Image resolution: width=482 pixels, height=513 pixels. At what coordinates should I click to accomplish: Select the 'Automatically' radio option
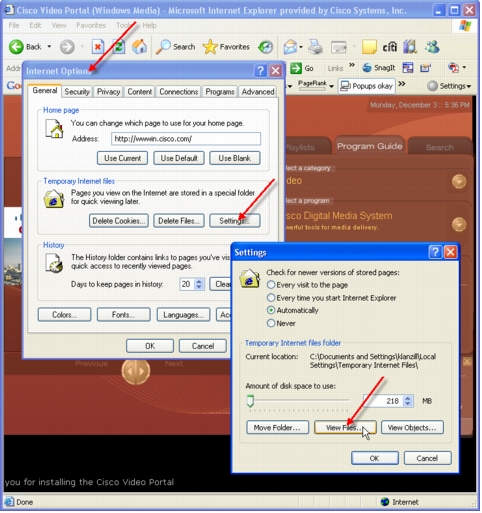pyautogui.click(x=271, y=310)
